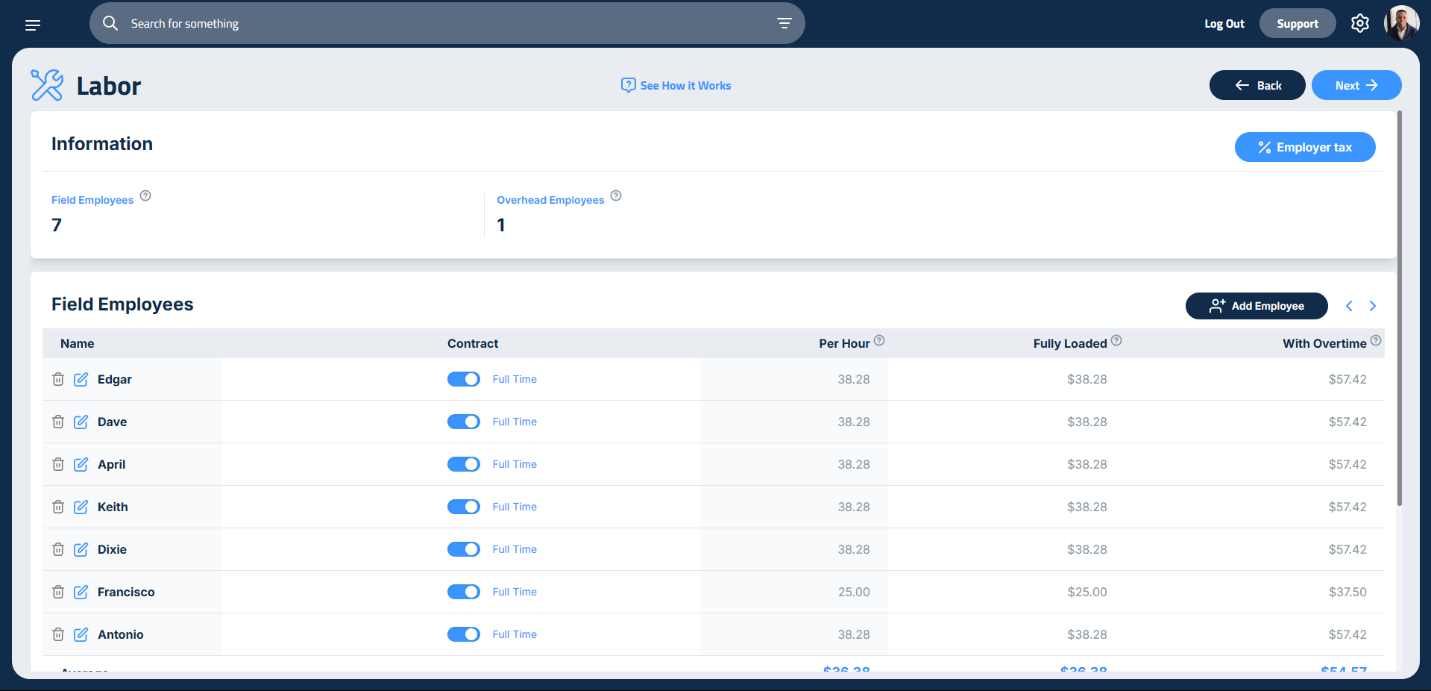Open the settings gear icon
Viewport: 1431px width, 691px height.
(1359, 23)
